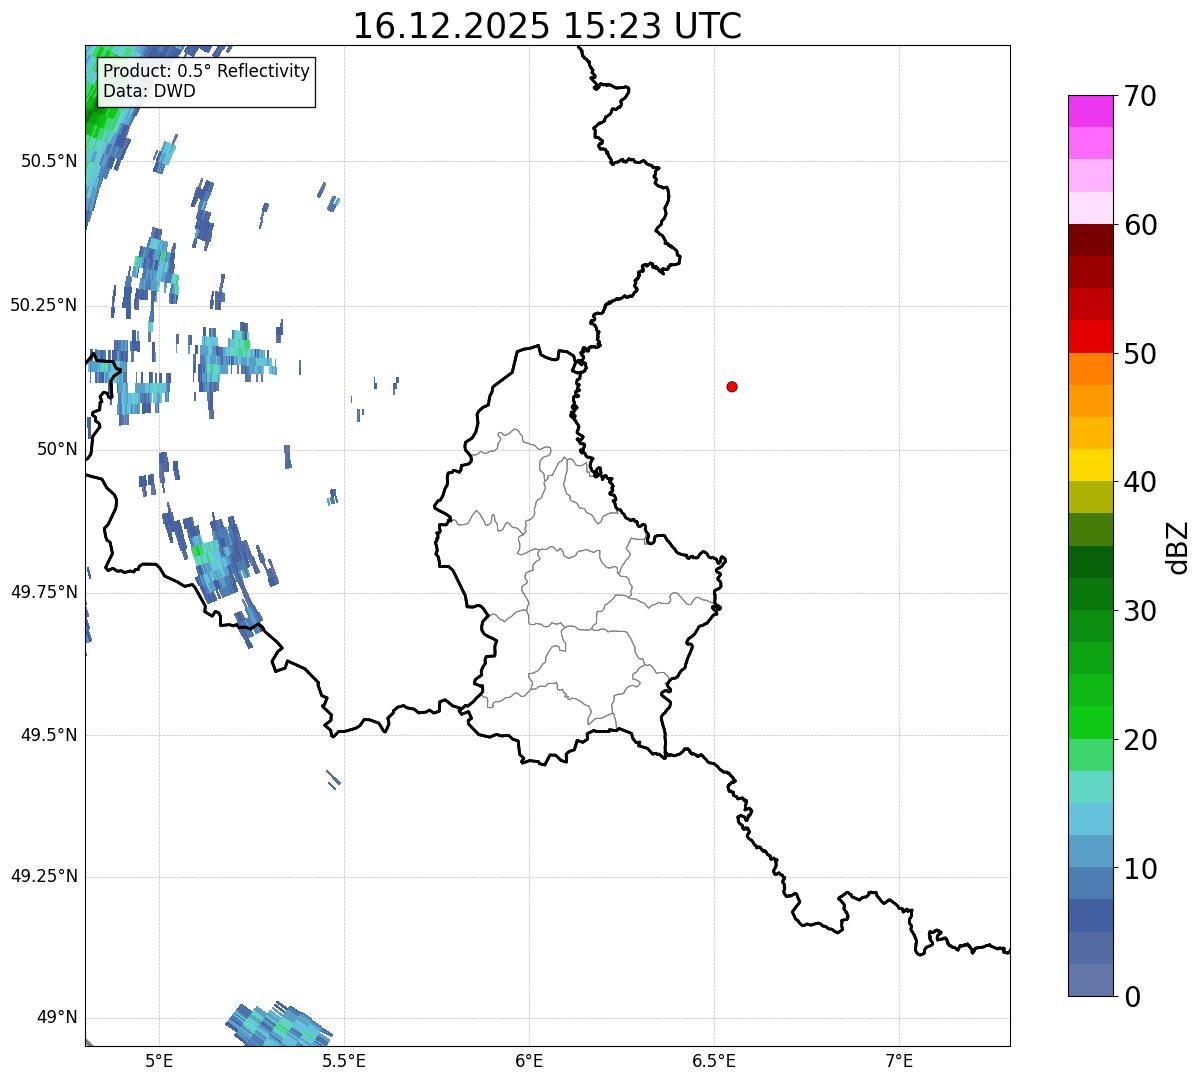Screen dimensions: 1202x1081
Task: Click the 20 colorbar tick label
Action: tap(1140, 740)
